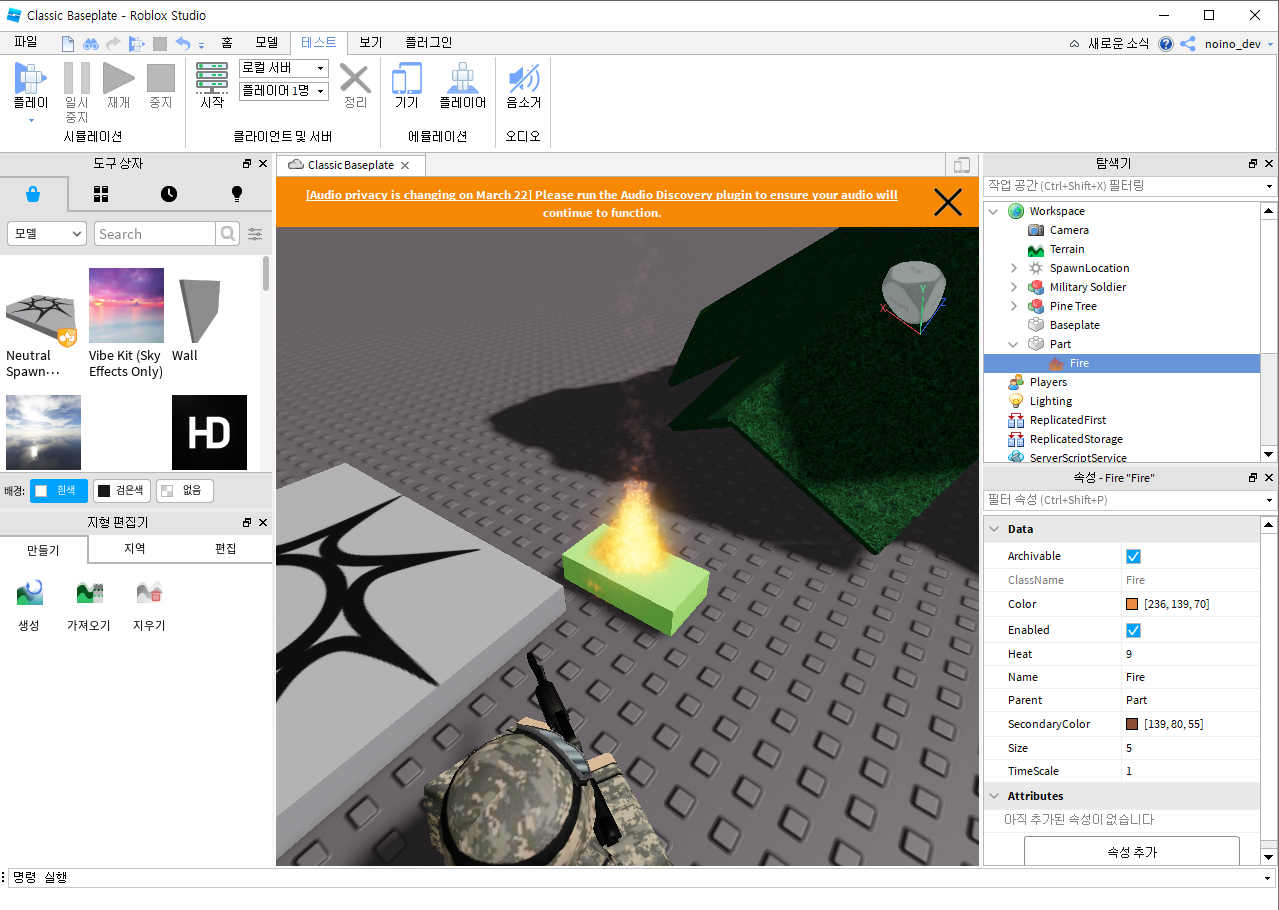Screen dimensions: 1279x910
Task: Click the Pause (일시 중지) icon
Action: tap(77, 78)
